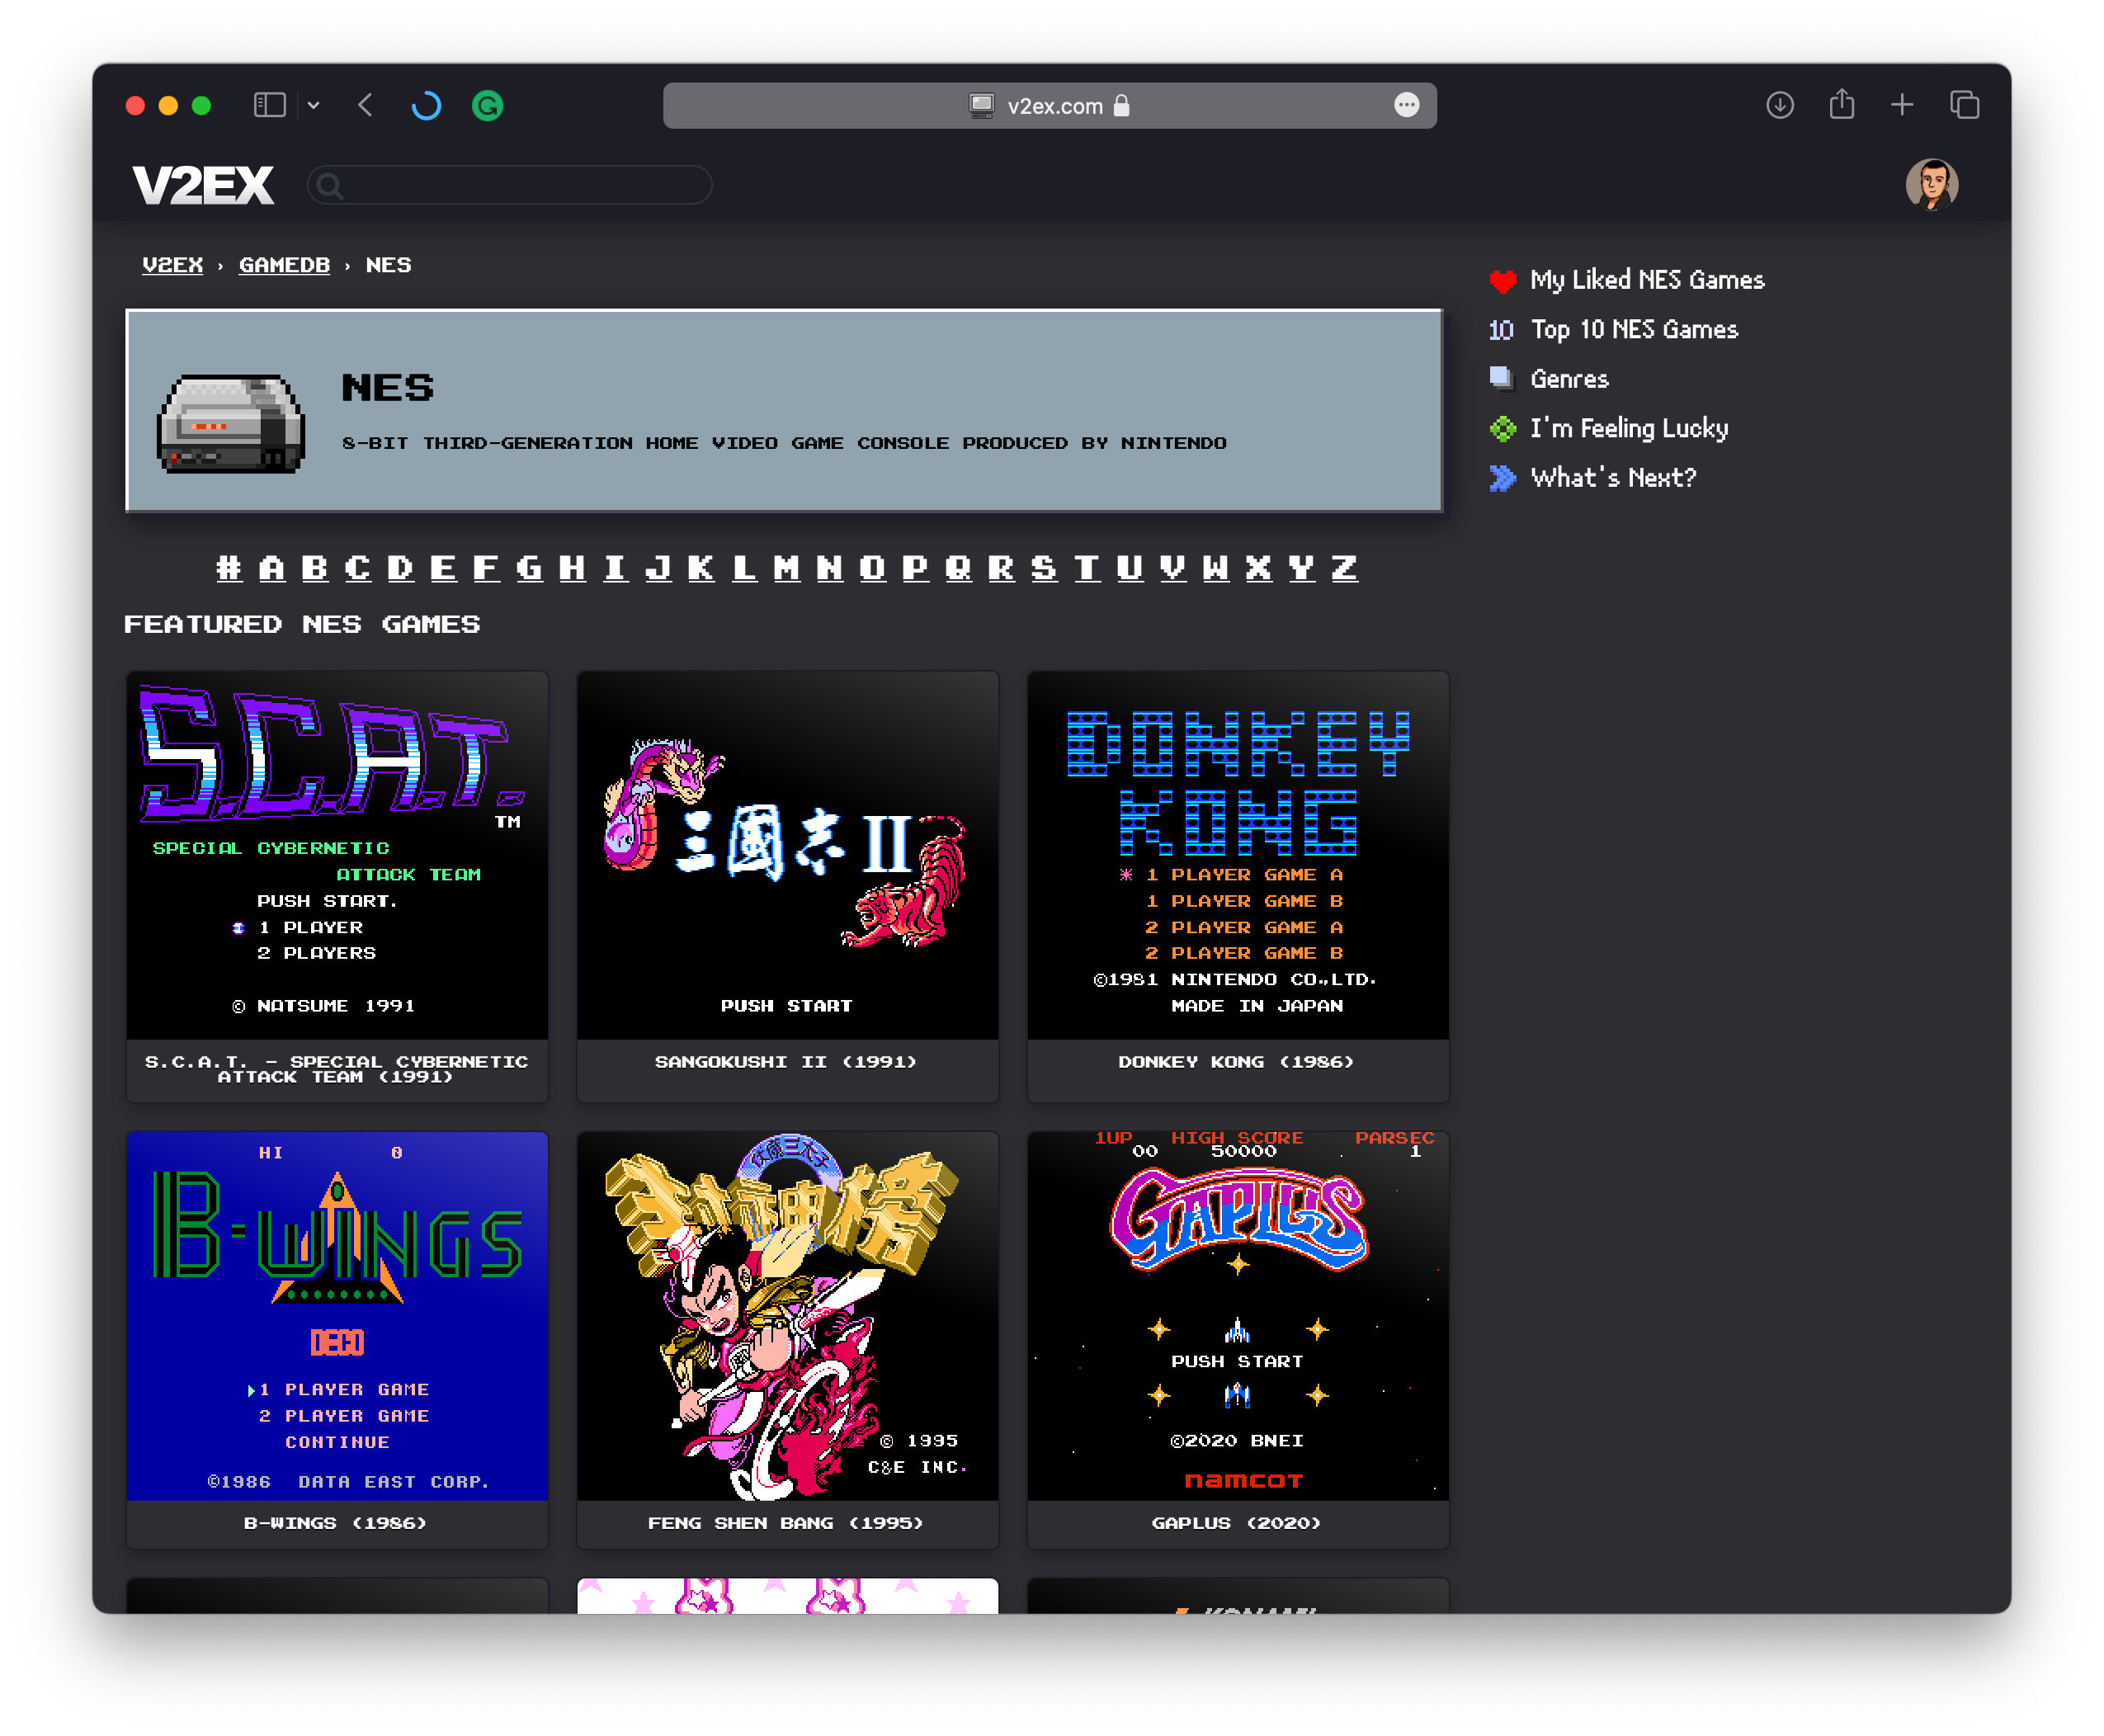Click the V2EX logo
The width and height of the screenshot is (2104, 1736).
click(203, 185)
